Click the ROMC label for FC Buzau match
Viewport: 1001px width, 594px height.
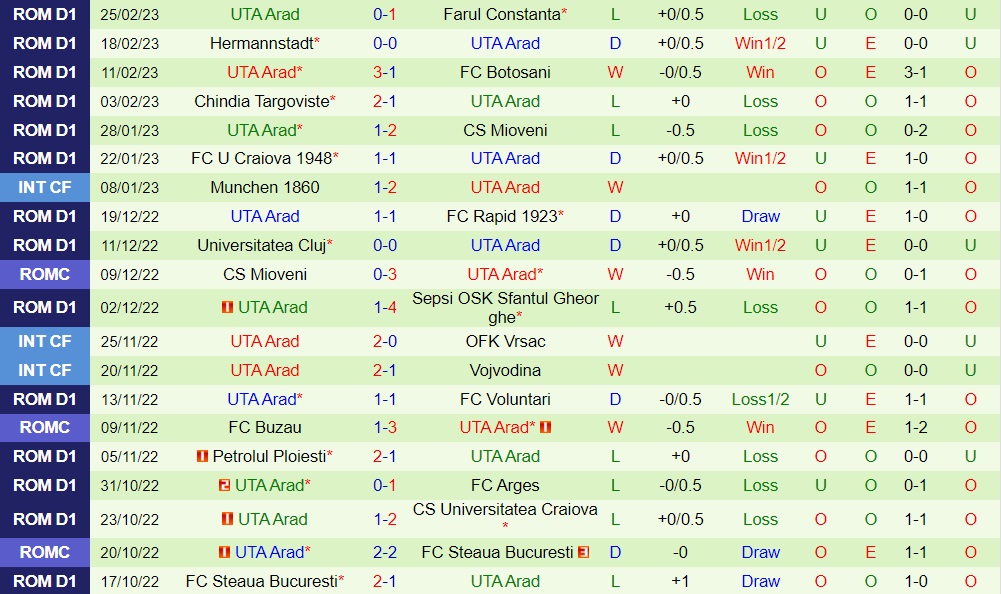[x=45, y=427]
